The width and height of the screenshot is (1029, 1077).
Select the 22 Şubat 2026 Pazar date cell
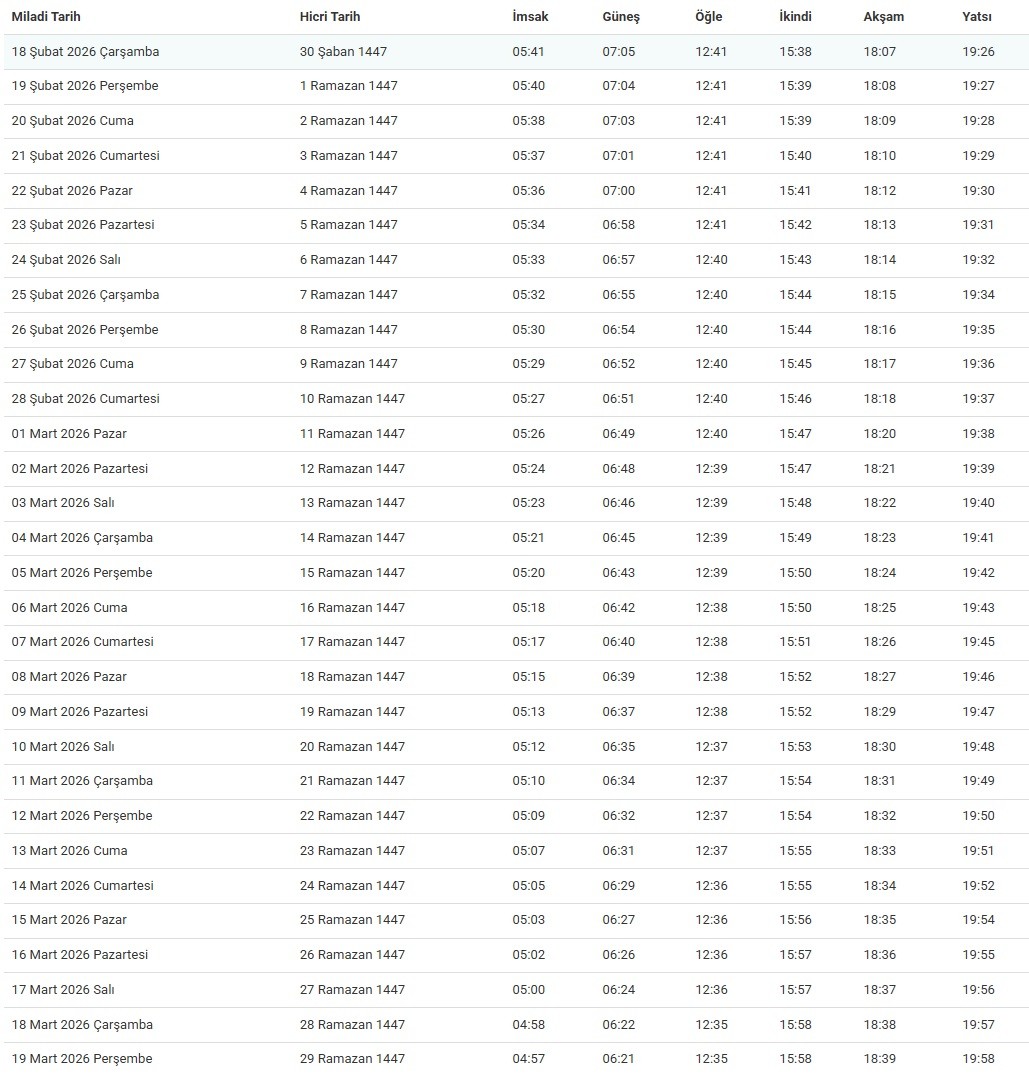point(72,191)
